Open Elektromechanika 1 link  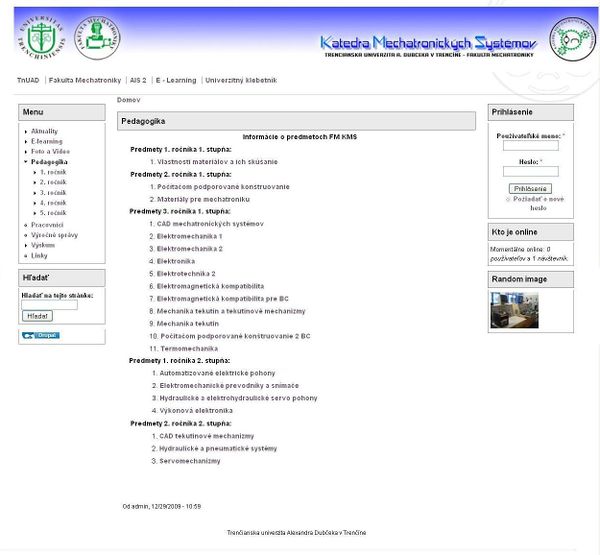[x=189, y=237]
